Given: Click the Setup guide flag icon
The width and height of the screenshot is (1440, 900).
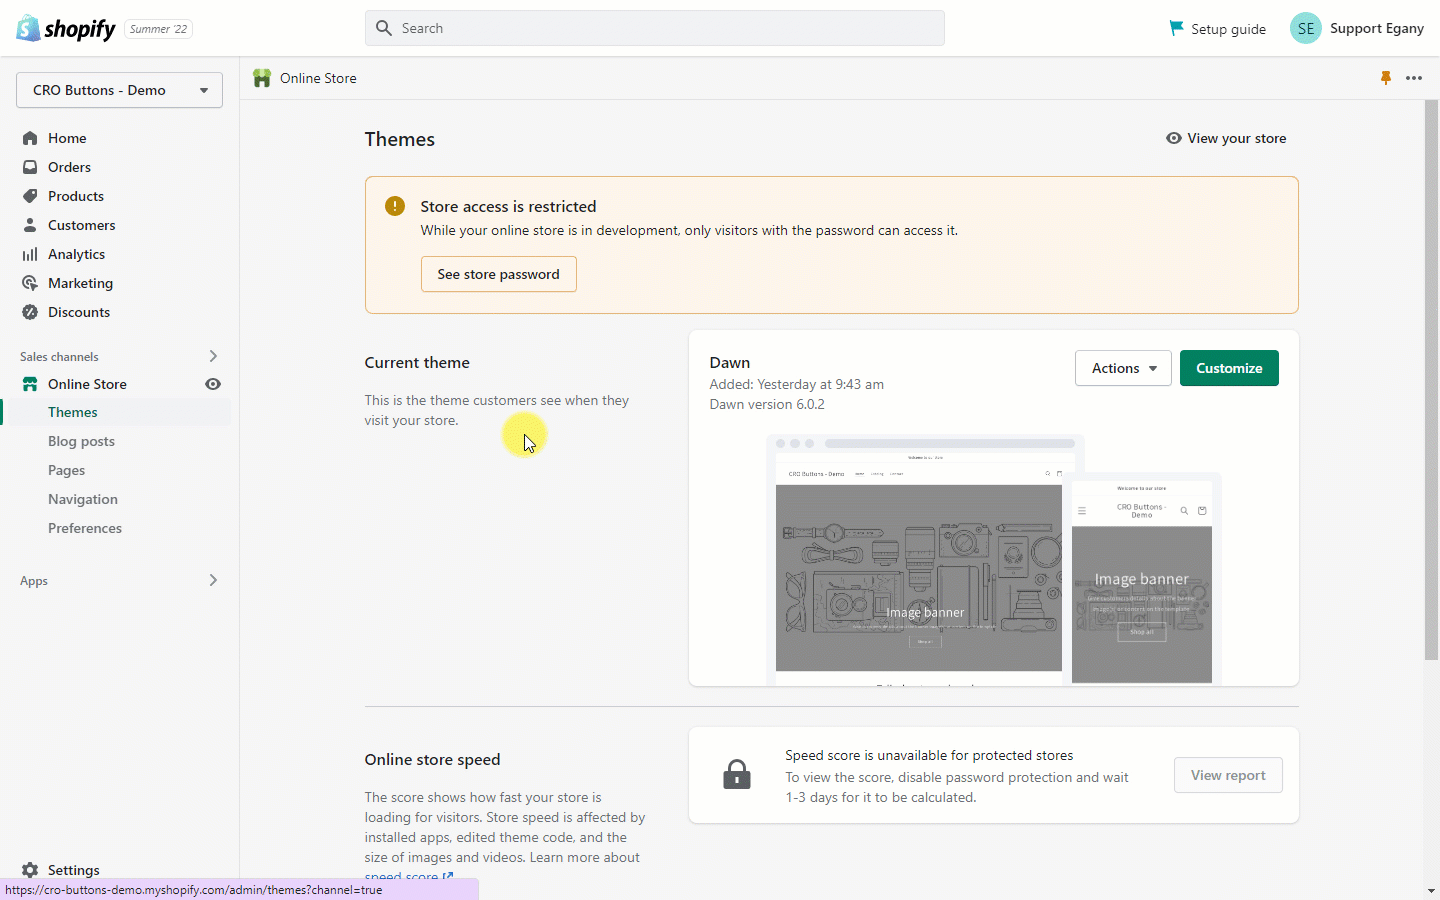Looking at the screenshot, I should click(x=1176, y=28).
